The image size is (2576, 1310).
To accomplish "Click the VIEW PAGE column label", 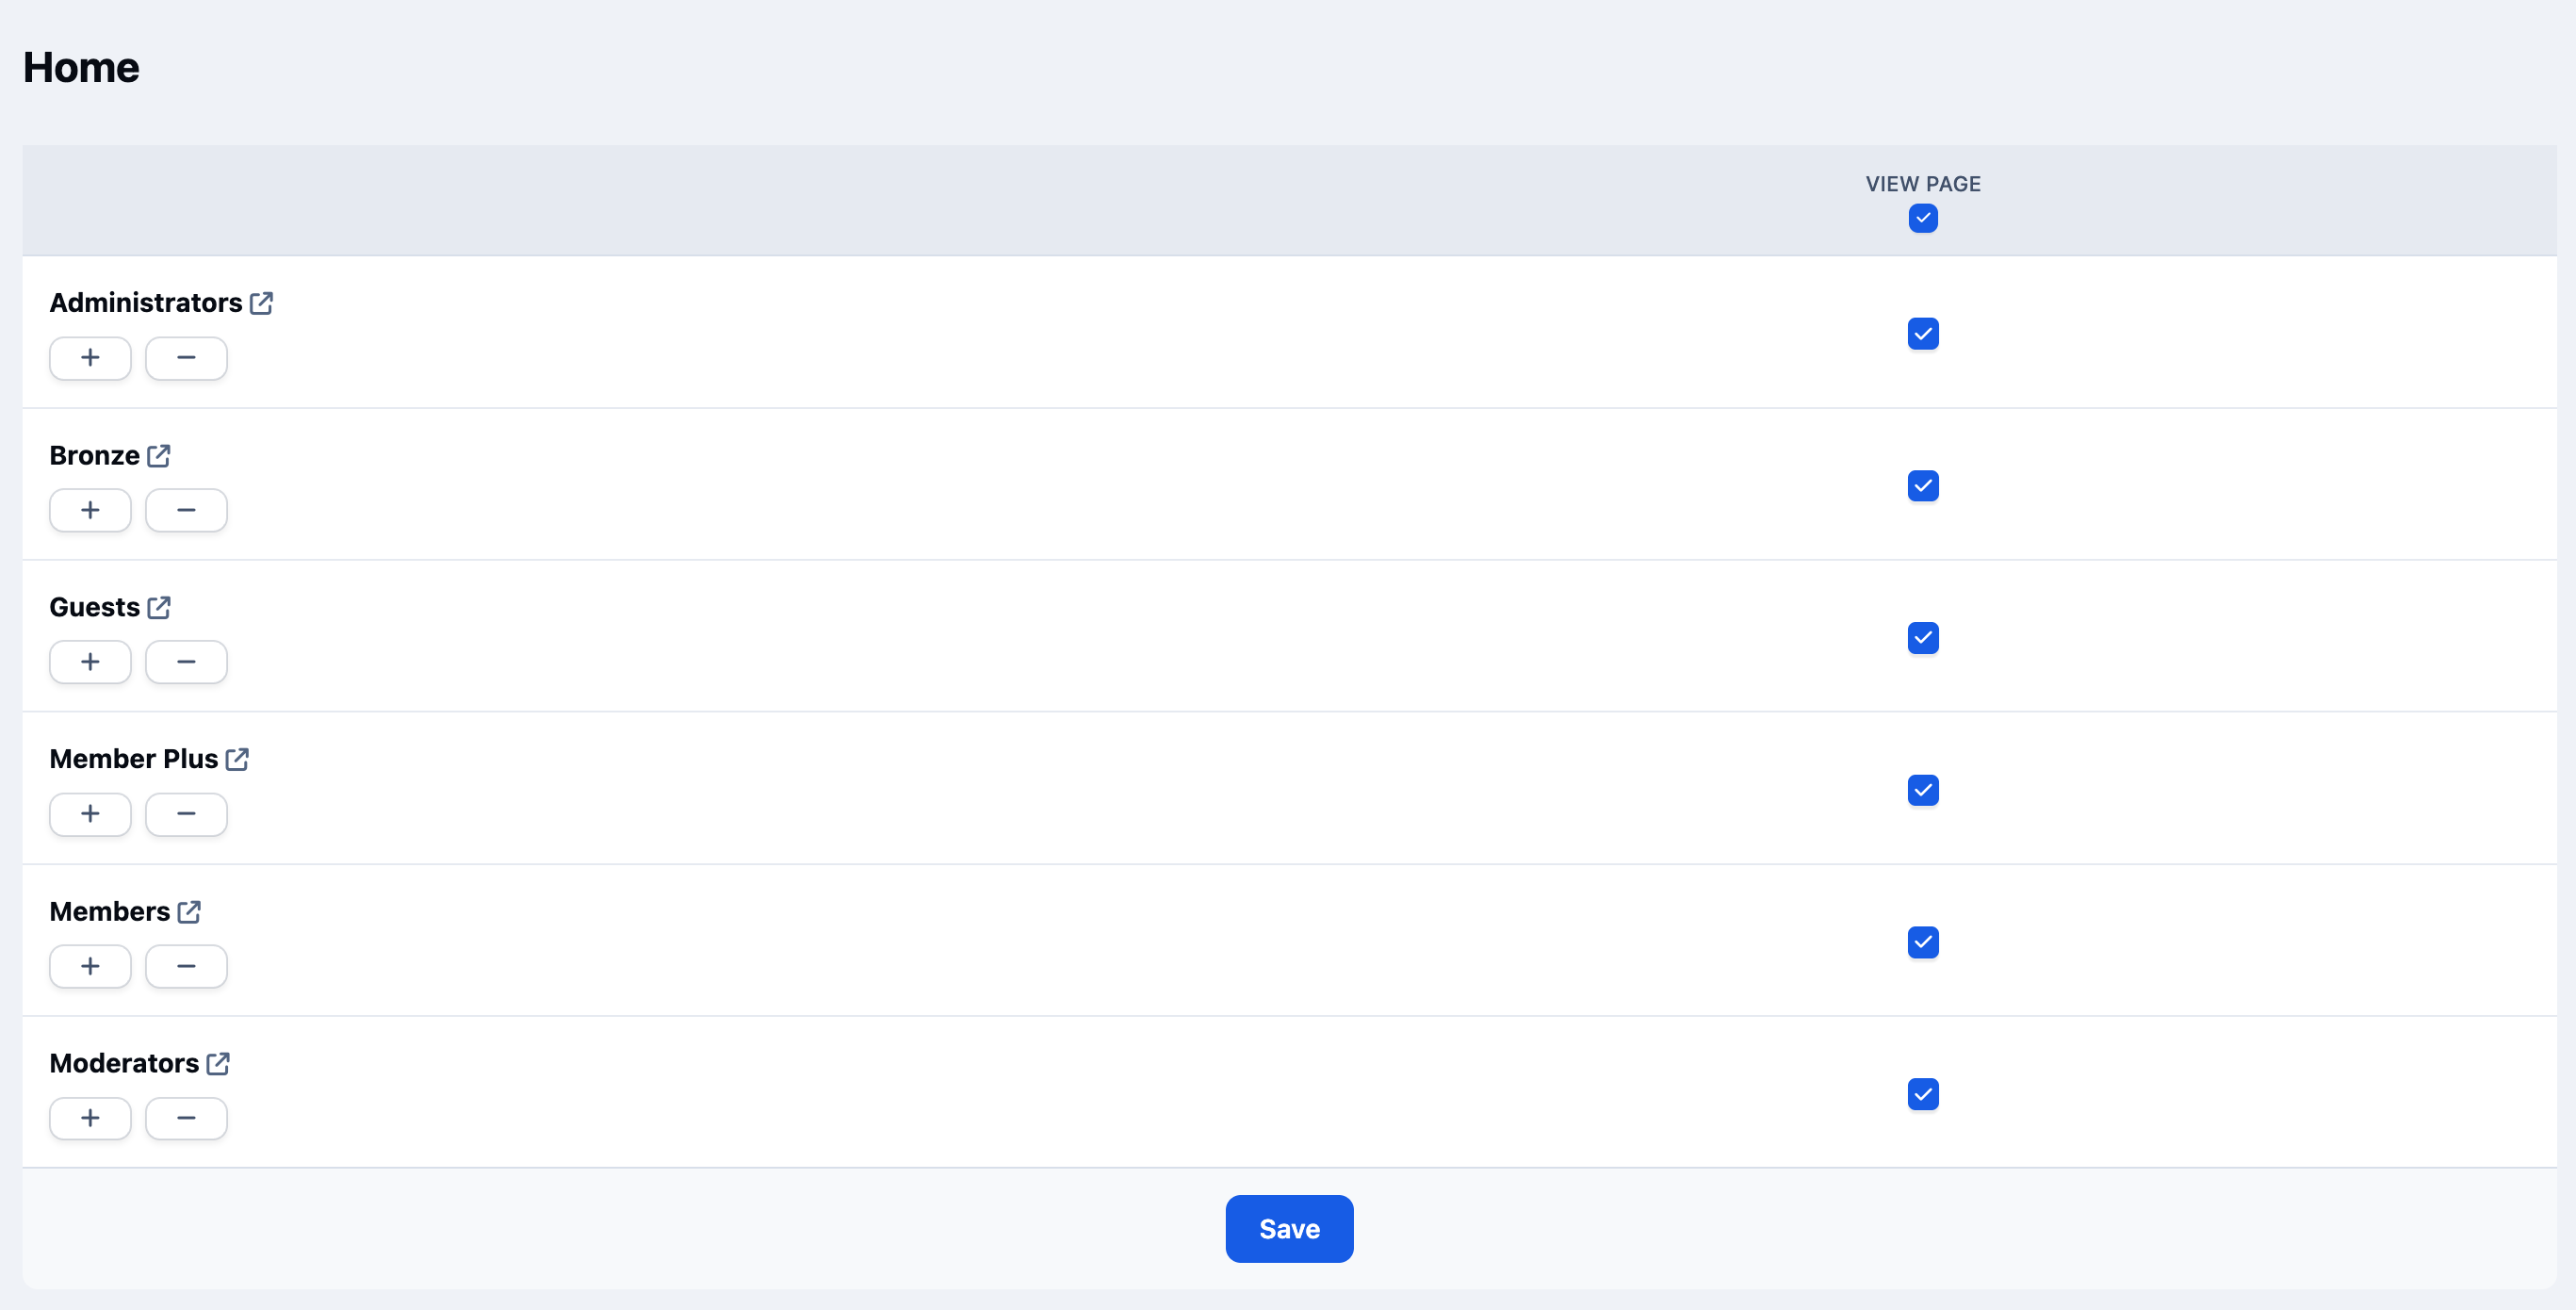I will pos(1923,184).
